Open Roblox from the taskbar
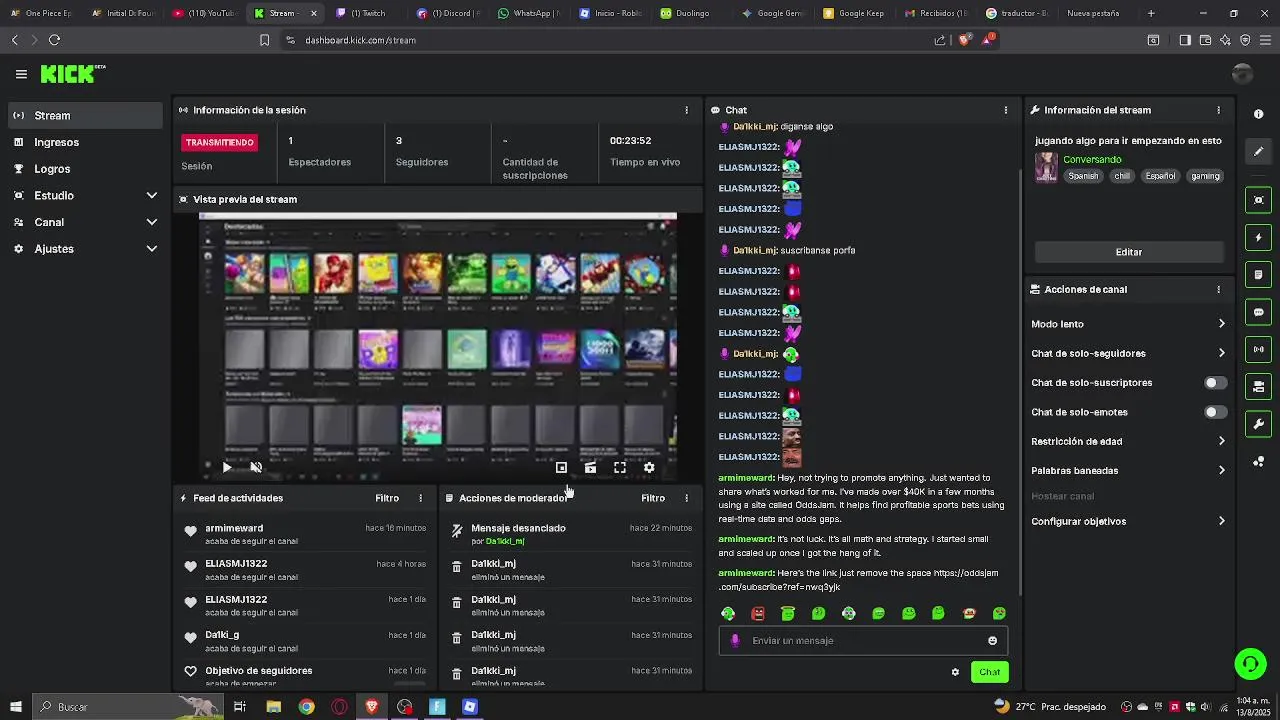Viewport: 1280px width, 720px height. 469,707
